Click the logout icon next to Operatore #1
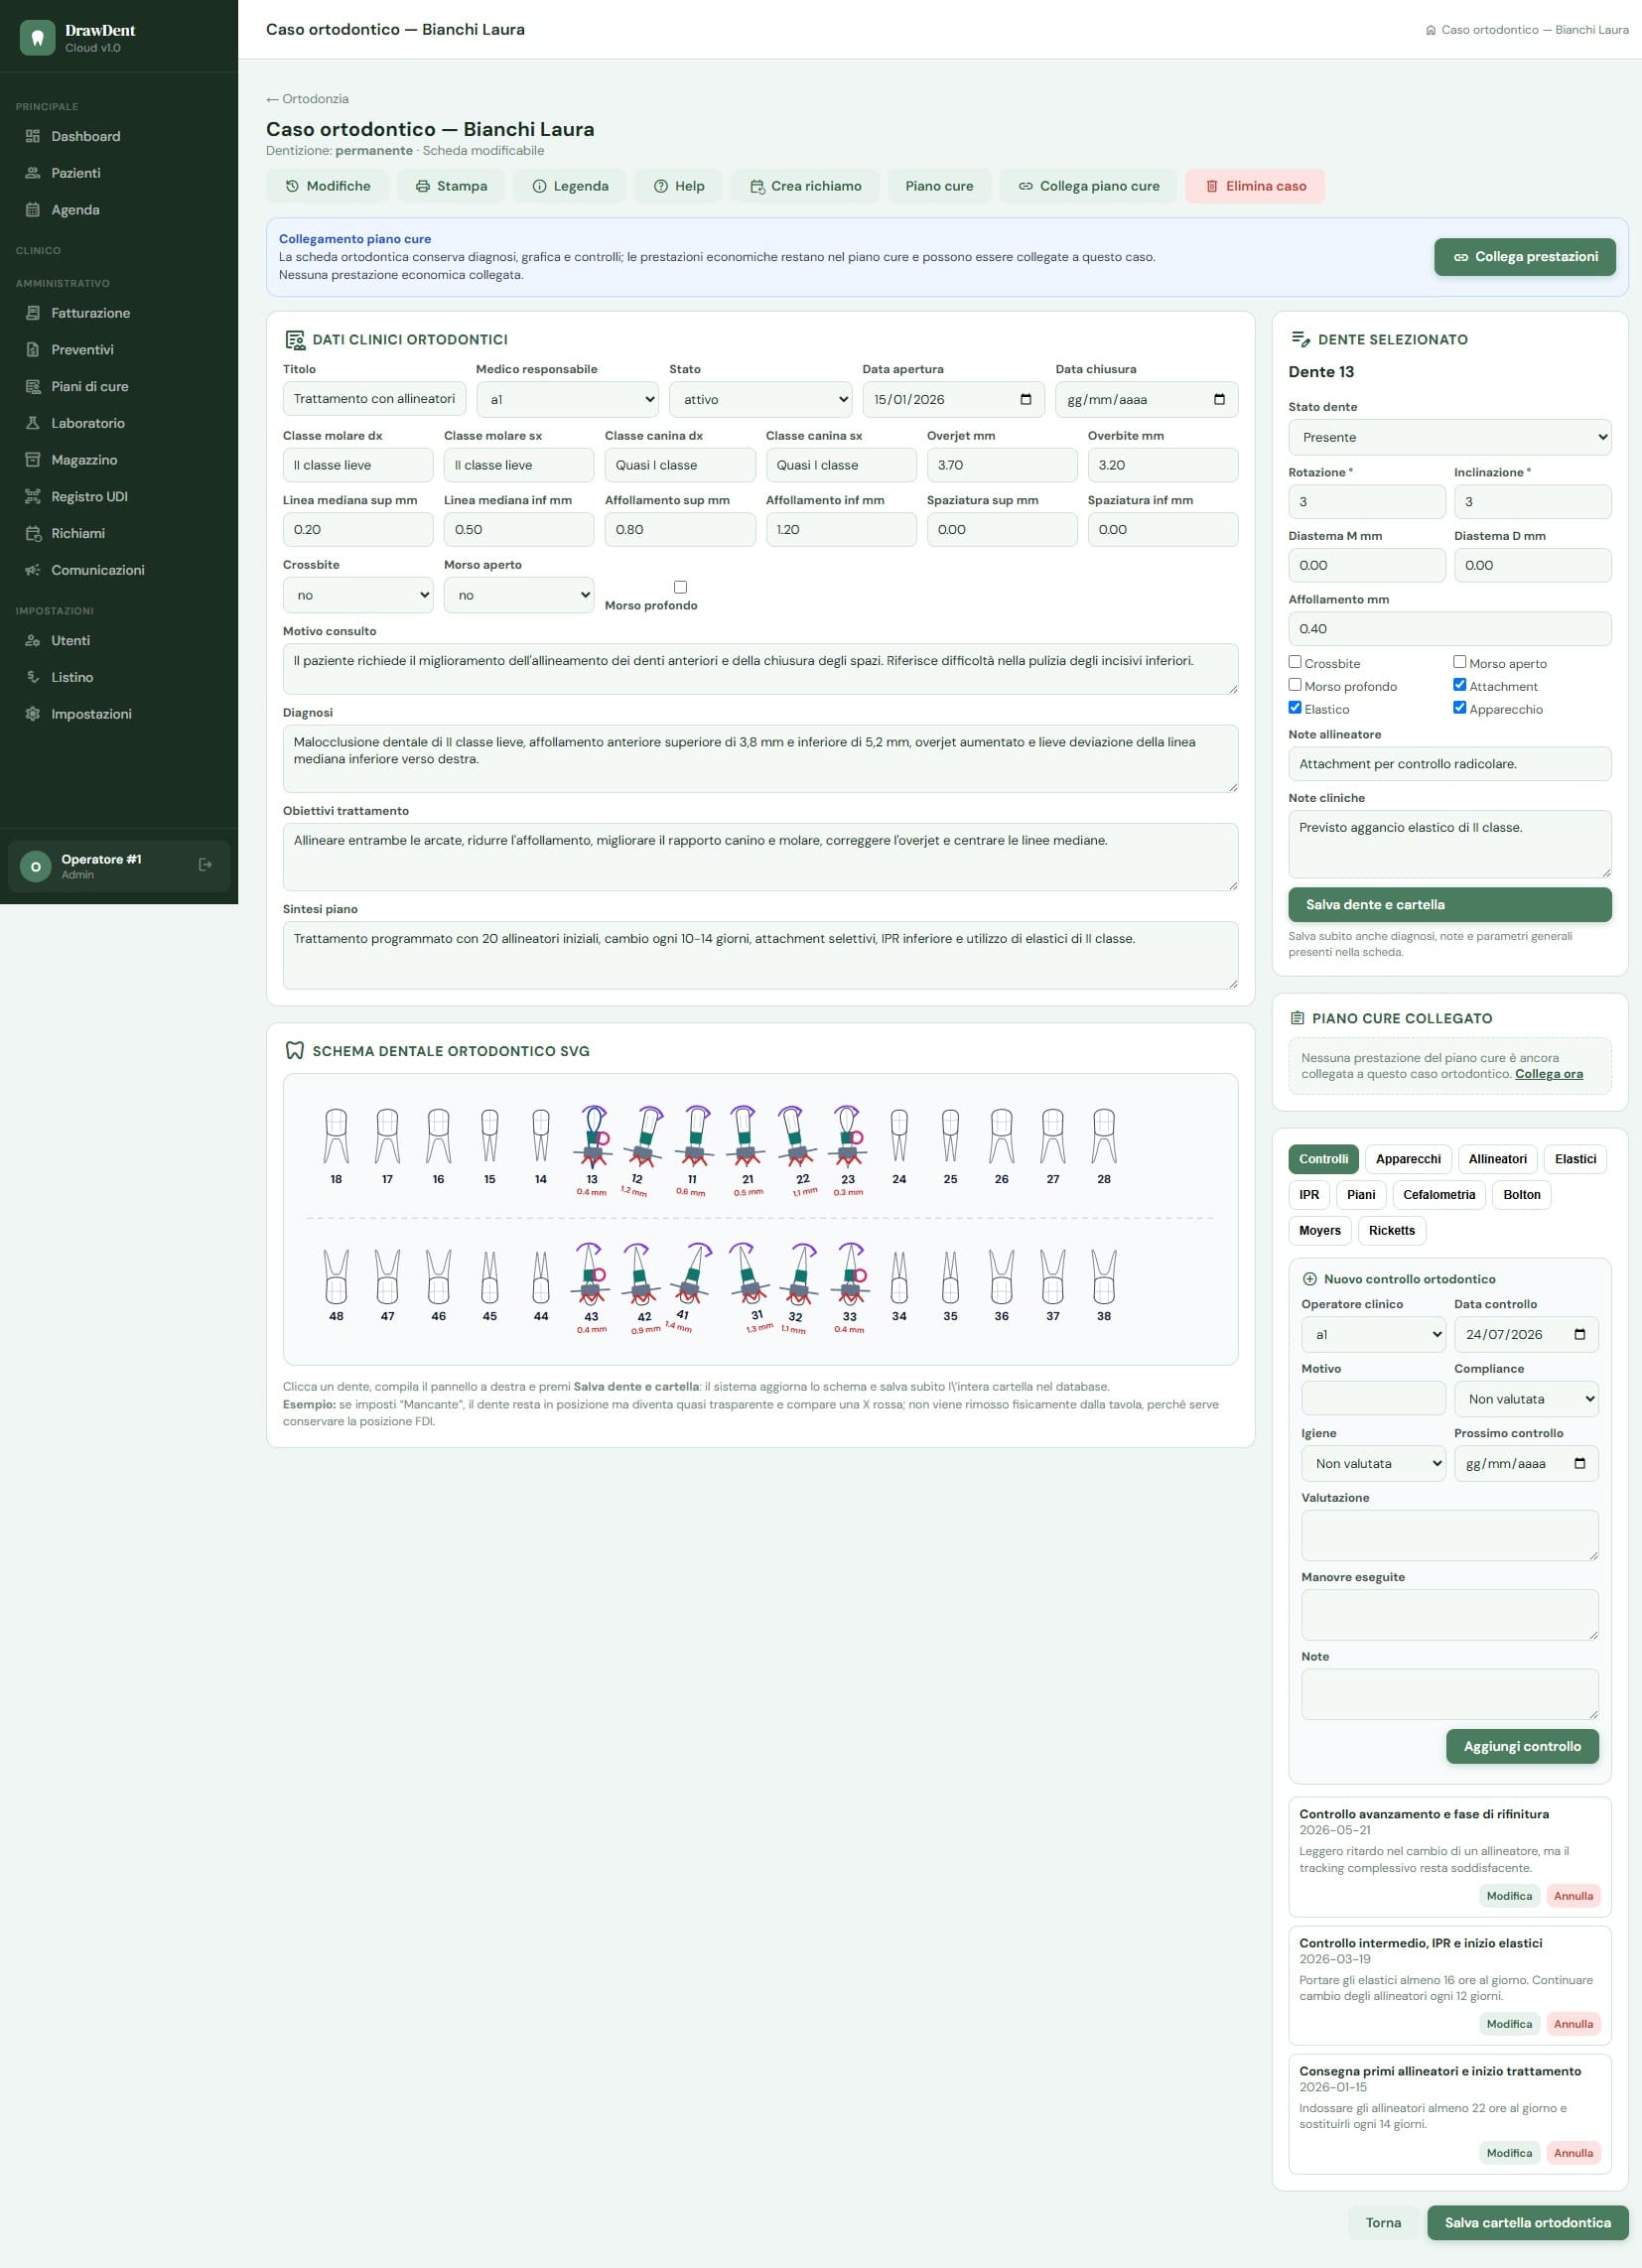 [205, 865]
